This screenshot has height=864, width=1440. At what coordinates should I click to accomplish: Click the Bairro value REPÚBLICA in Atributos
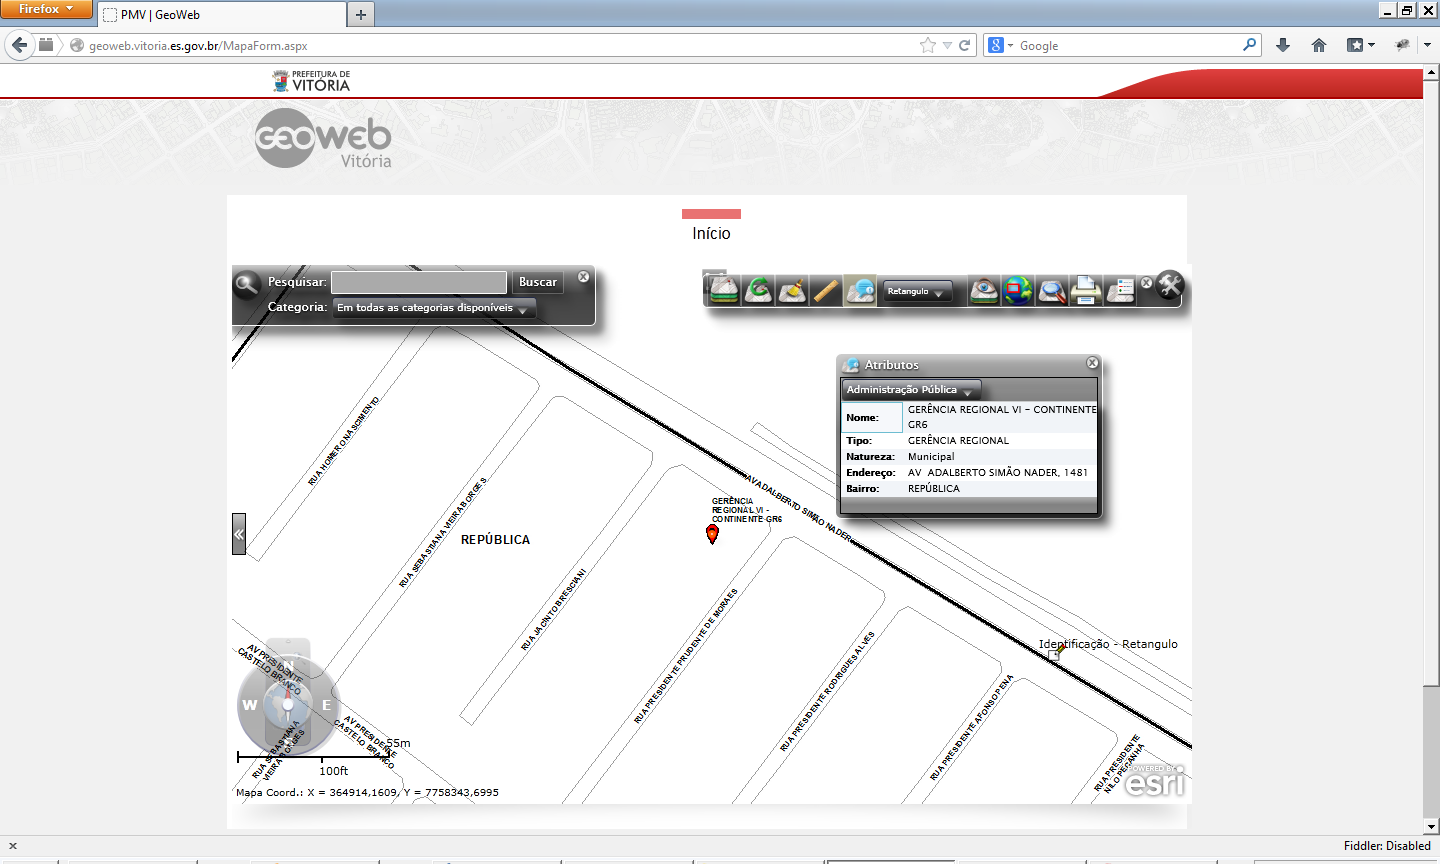pyautogui.click(x=934, y=489)
